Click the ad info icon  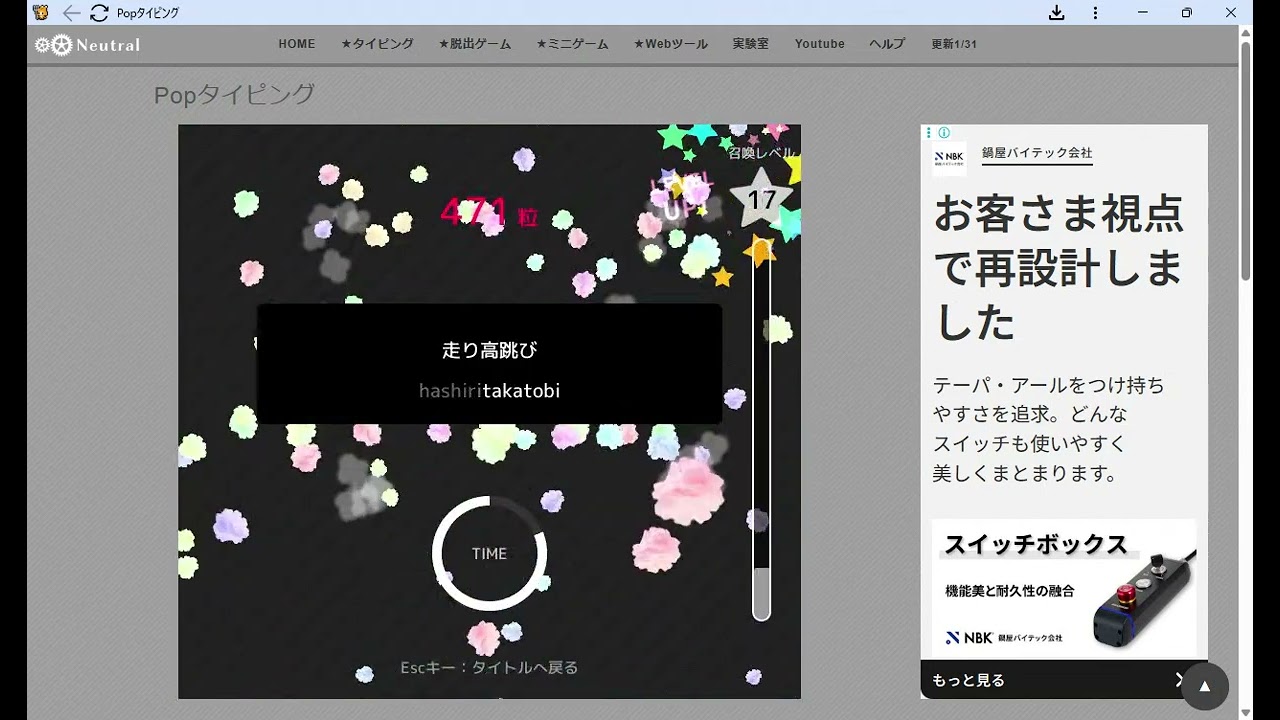[944, 133]
